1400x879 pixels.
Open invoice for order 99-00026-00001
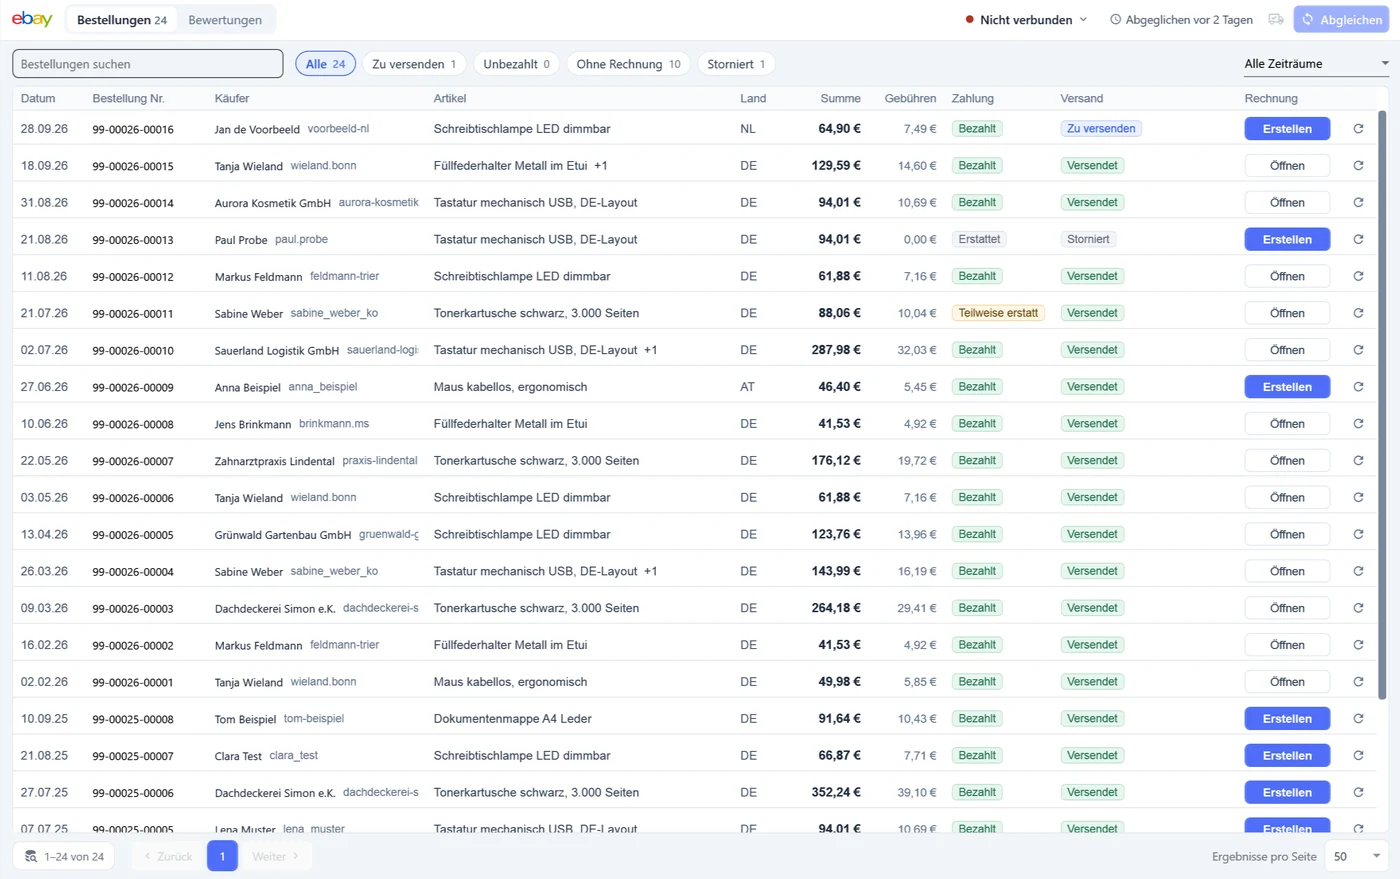click(x=1287, y=682)
